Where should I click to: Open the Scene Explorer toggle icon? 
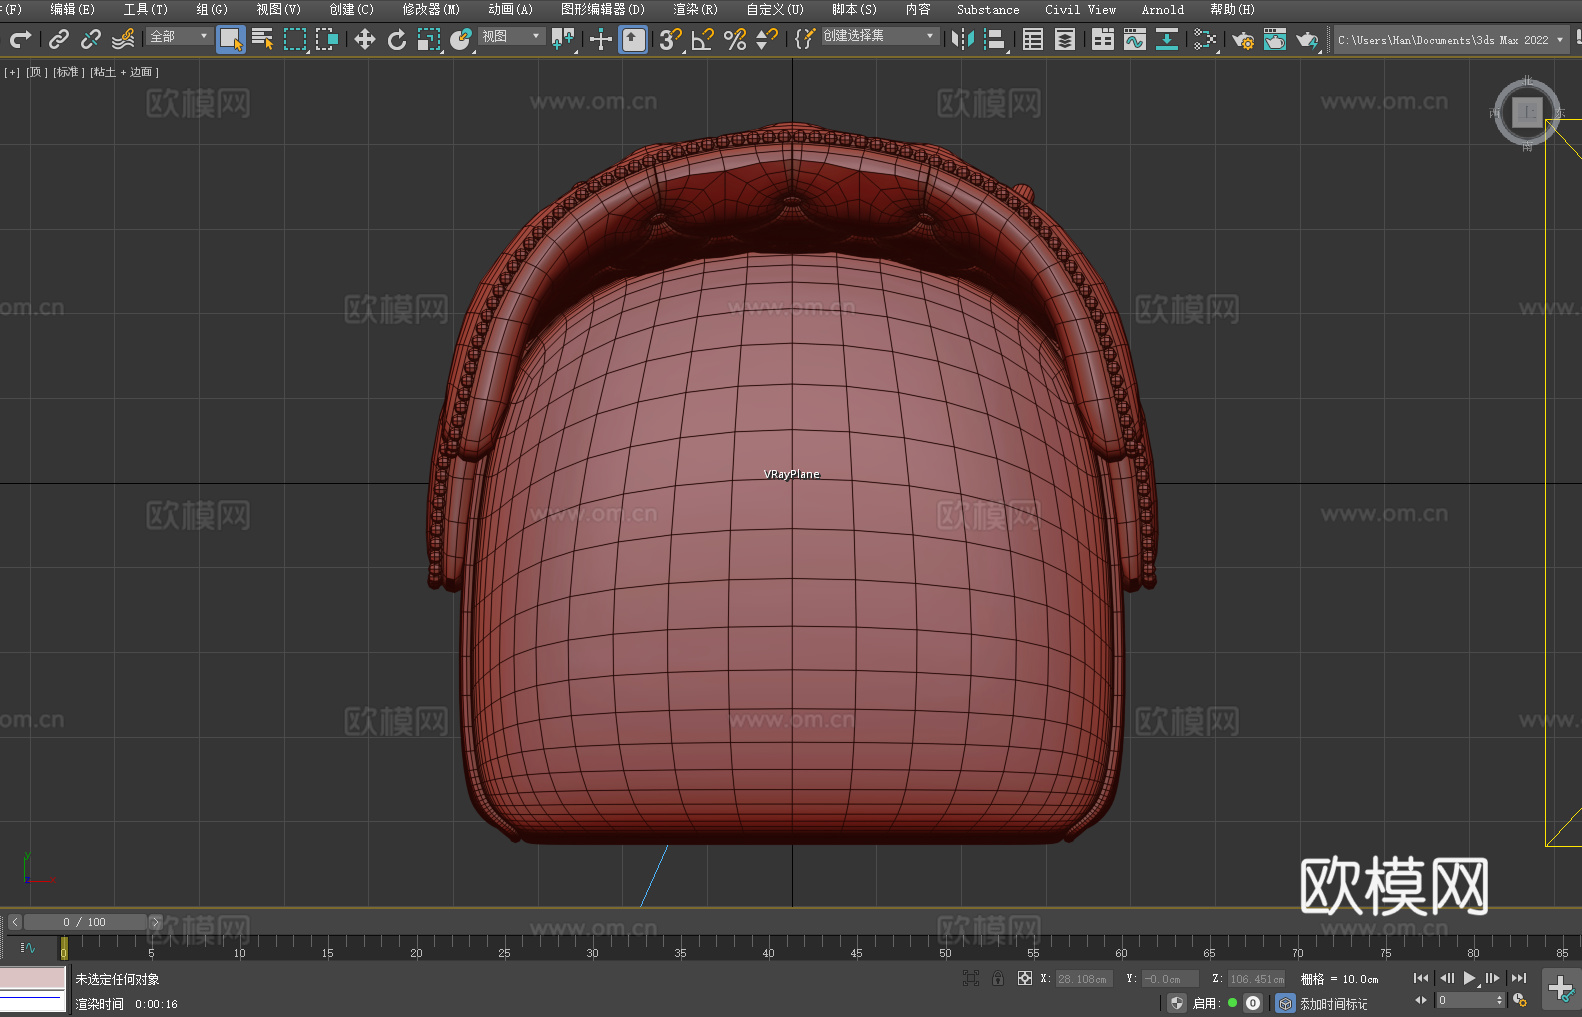tap(1033, 39)
